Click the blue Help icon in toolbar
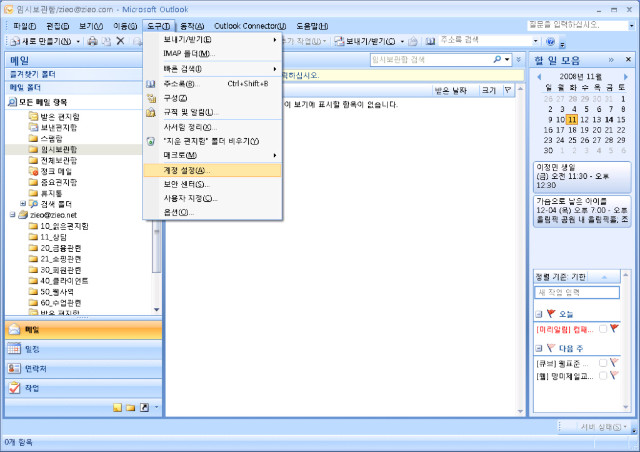 pos(550,41)
